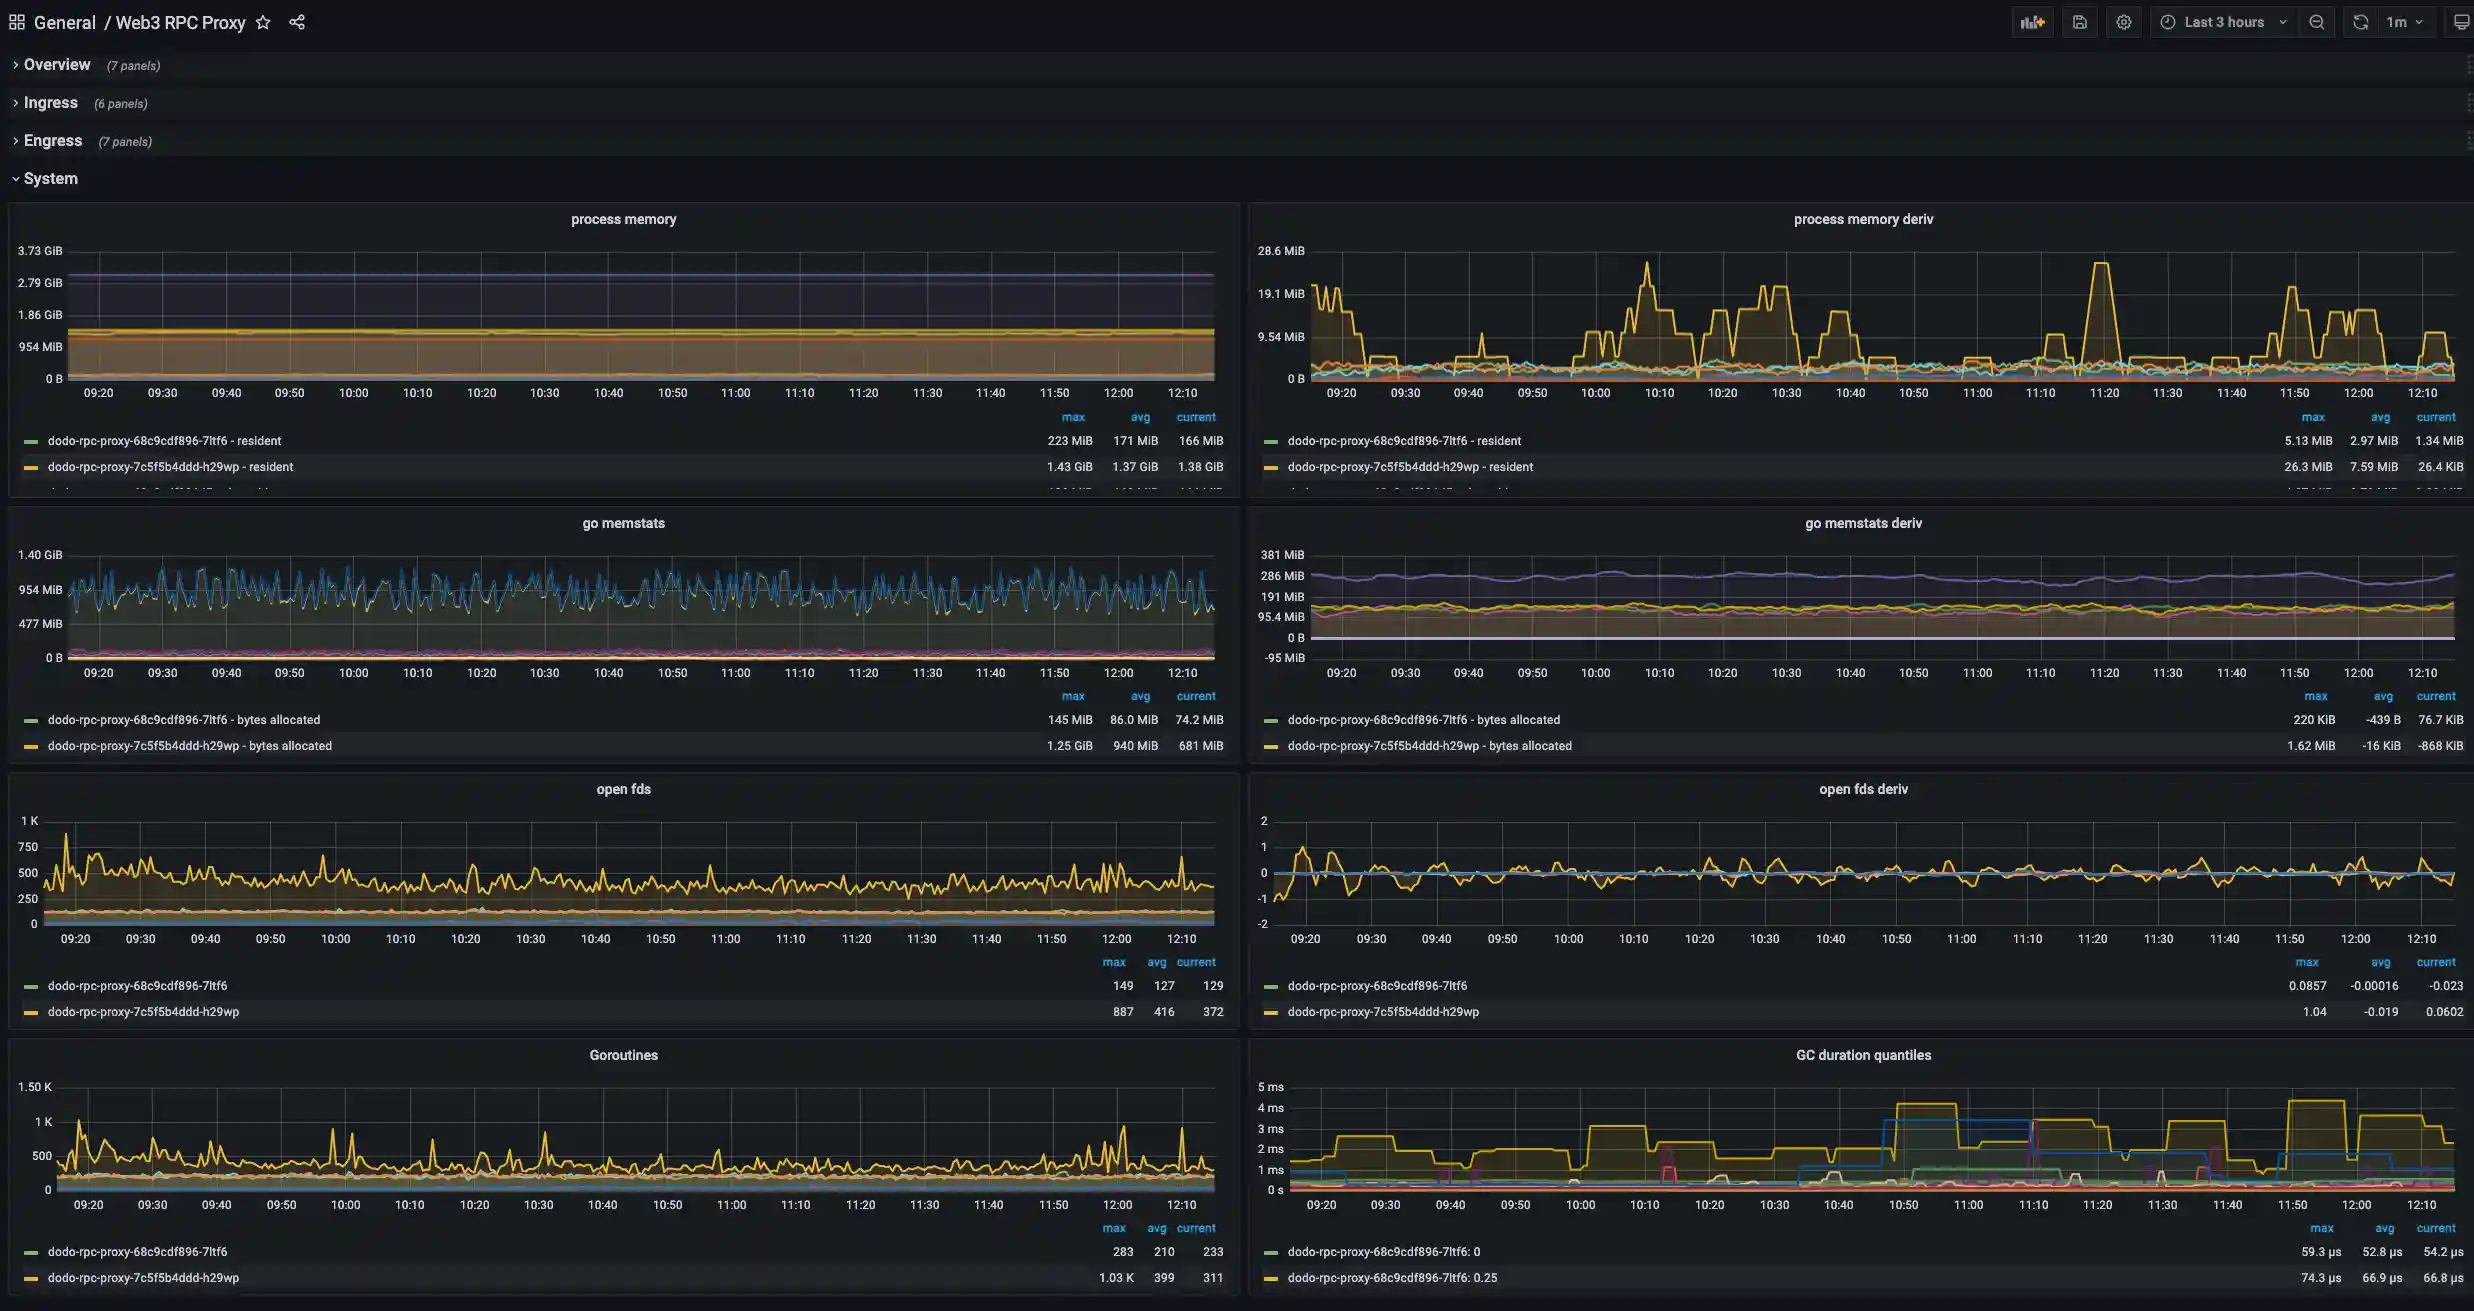Click the Goroutines panel title

[x=623, y=1054]
